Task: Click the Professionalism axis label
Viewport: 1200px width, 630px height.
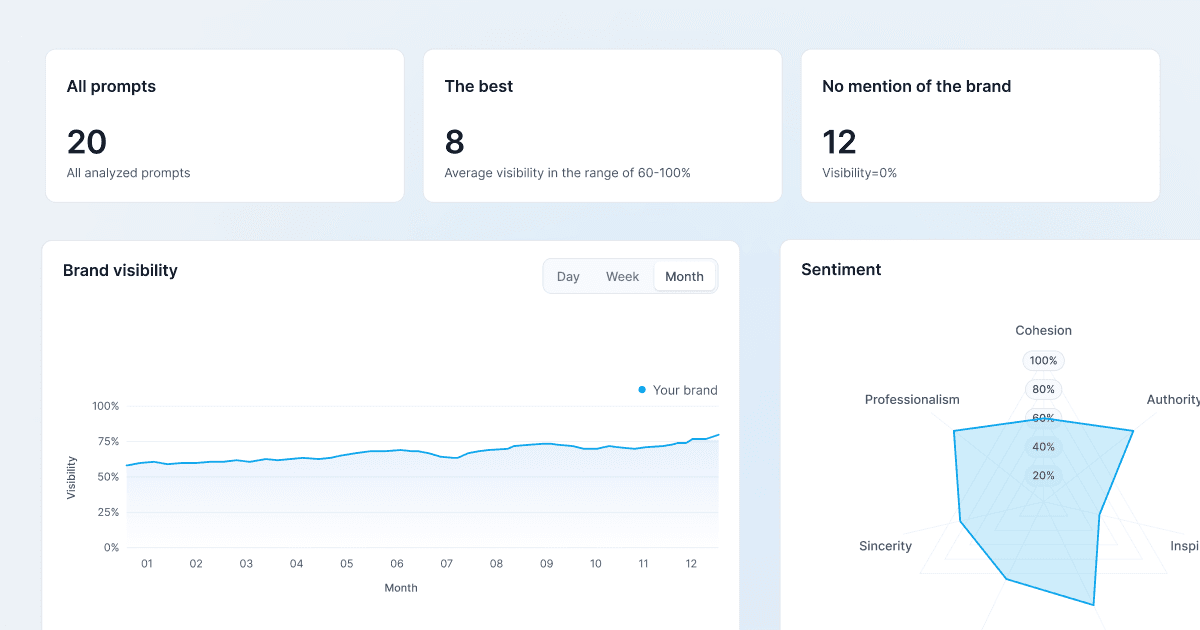Action: tap(912, 400)
